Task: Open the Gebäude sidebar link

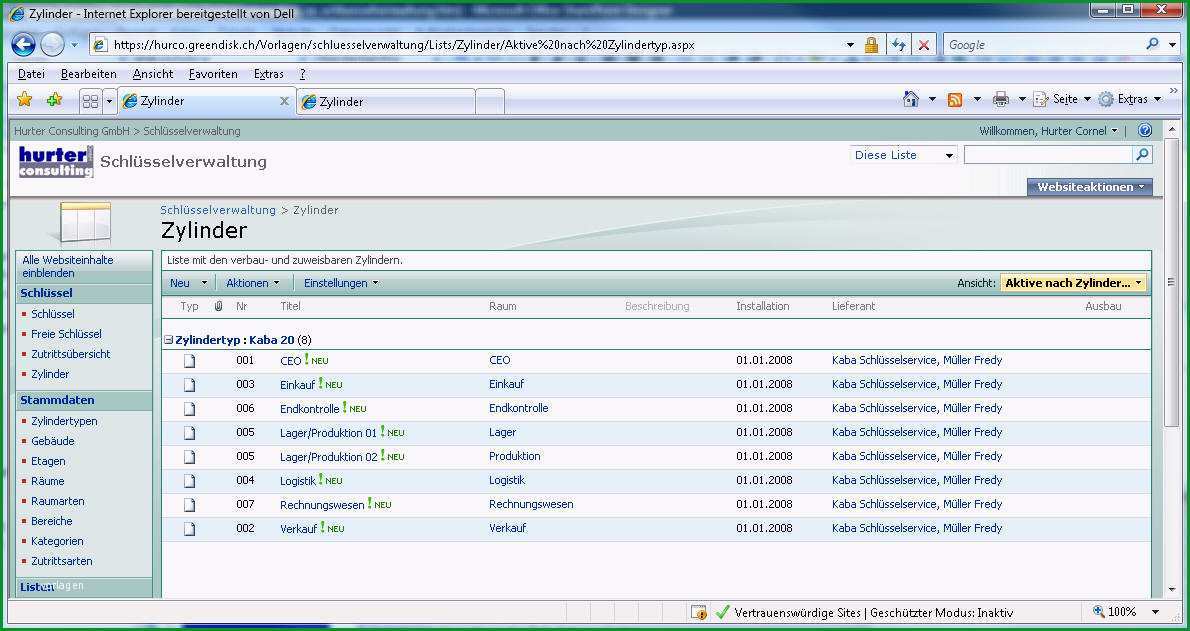Action: (x=52, y=441)
